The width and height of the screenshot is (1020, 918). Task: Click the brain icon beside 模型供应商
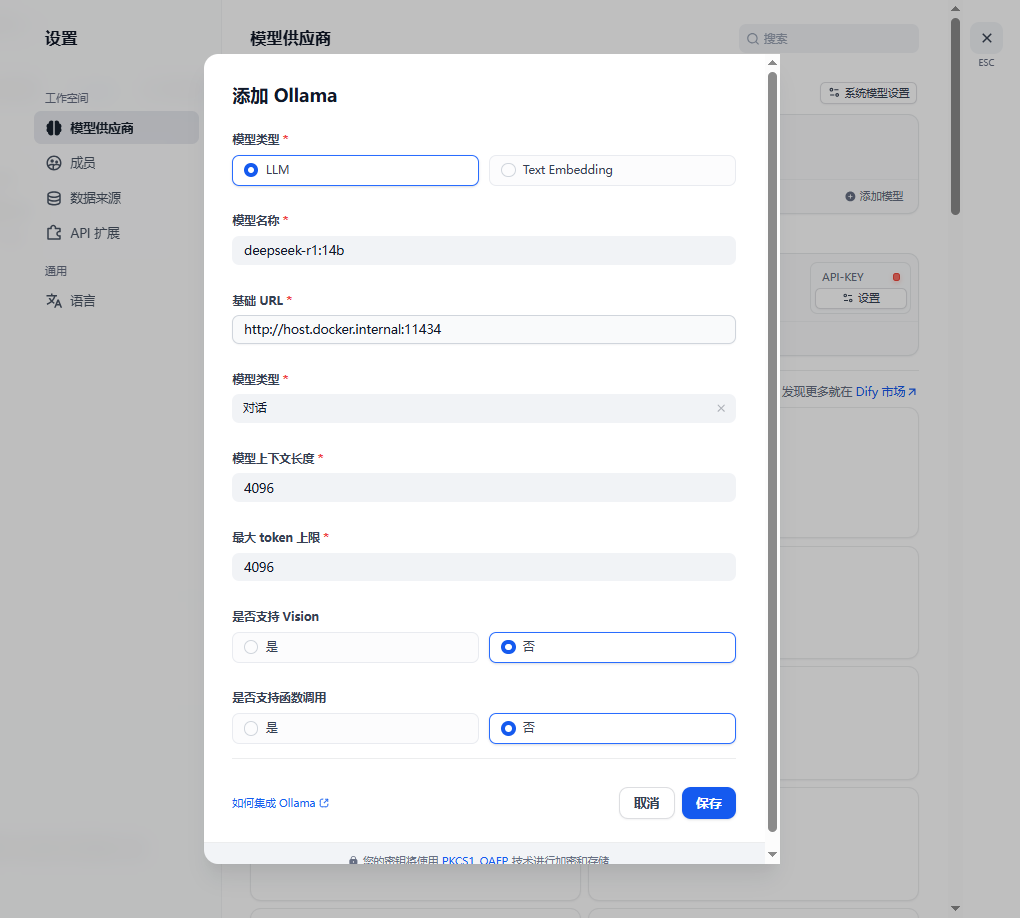pyautogui.click(x=54, y=128)
